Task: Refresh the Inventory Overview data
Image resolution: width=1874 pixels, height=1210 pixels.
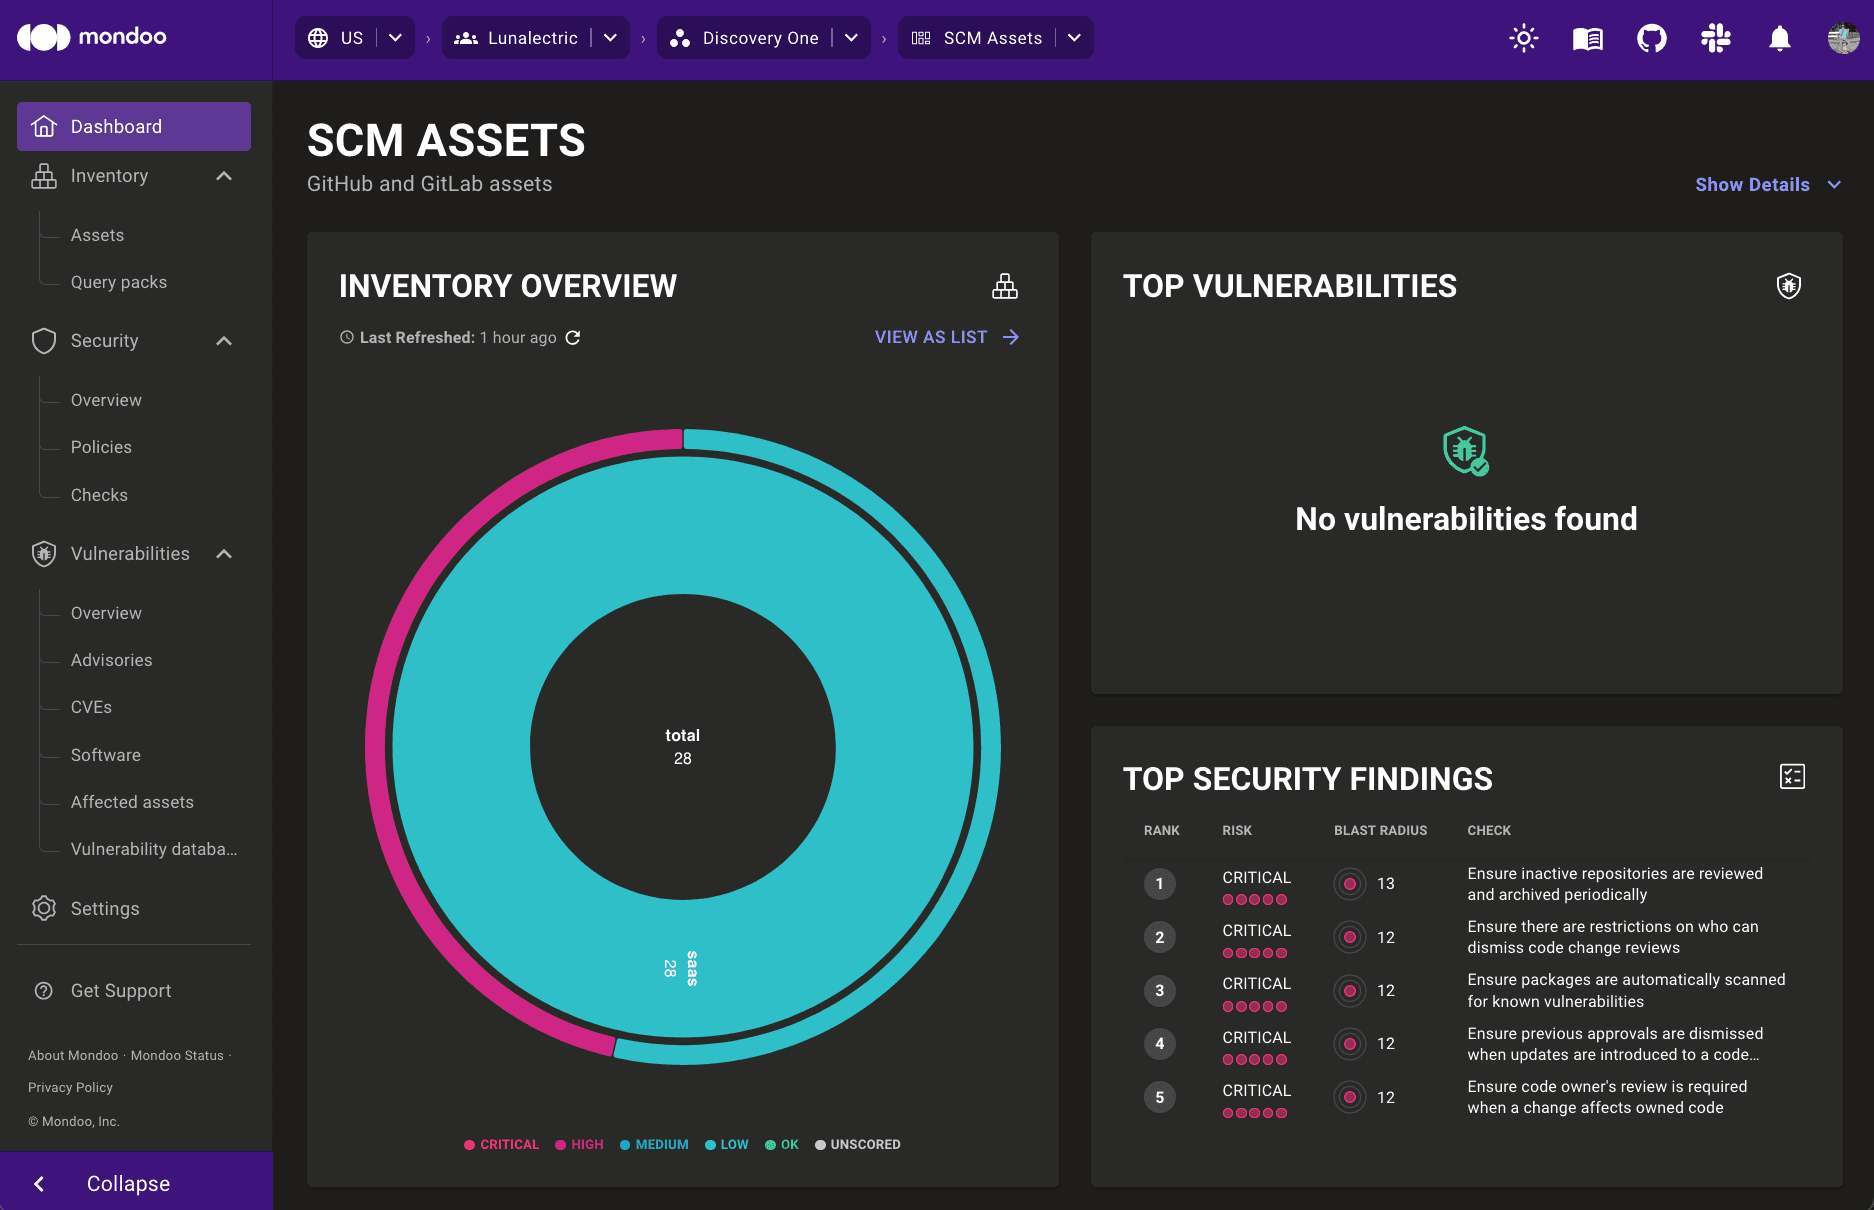Action: pyautogui.click(x=572, y=338)
